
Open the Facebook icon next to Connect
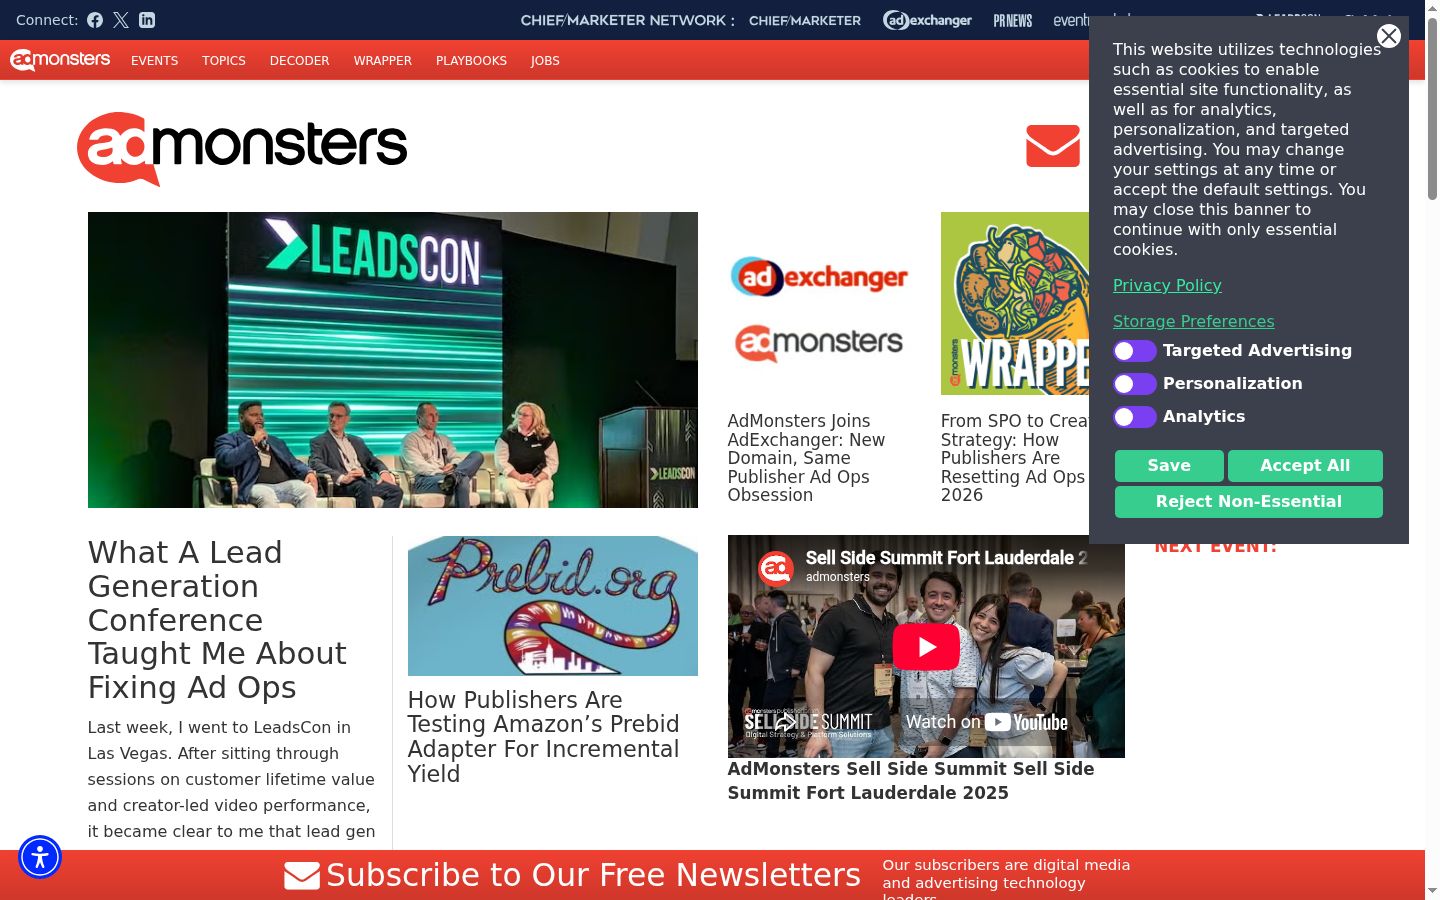pos(95,20)
